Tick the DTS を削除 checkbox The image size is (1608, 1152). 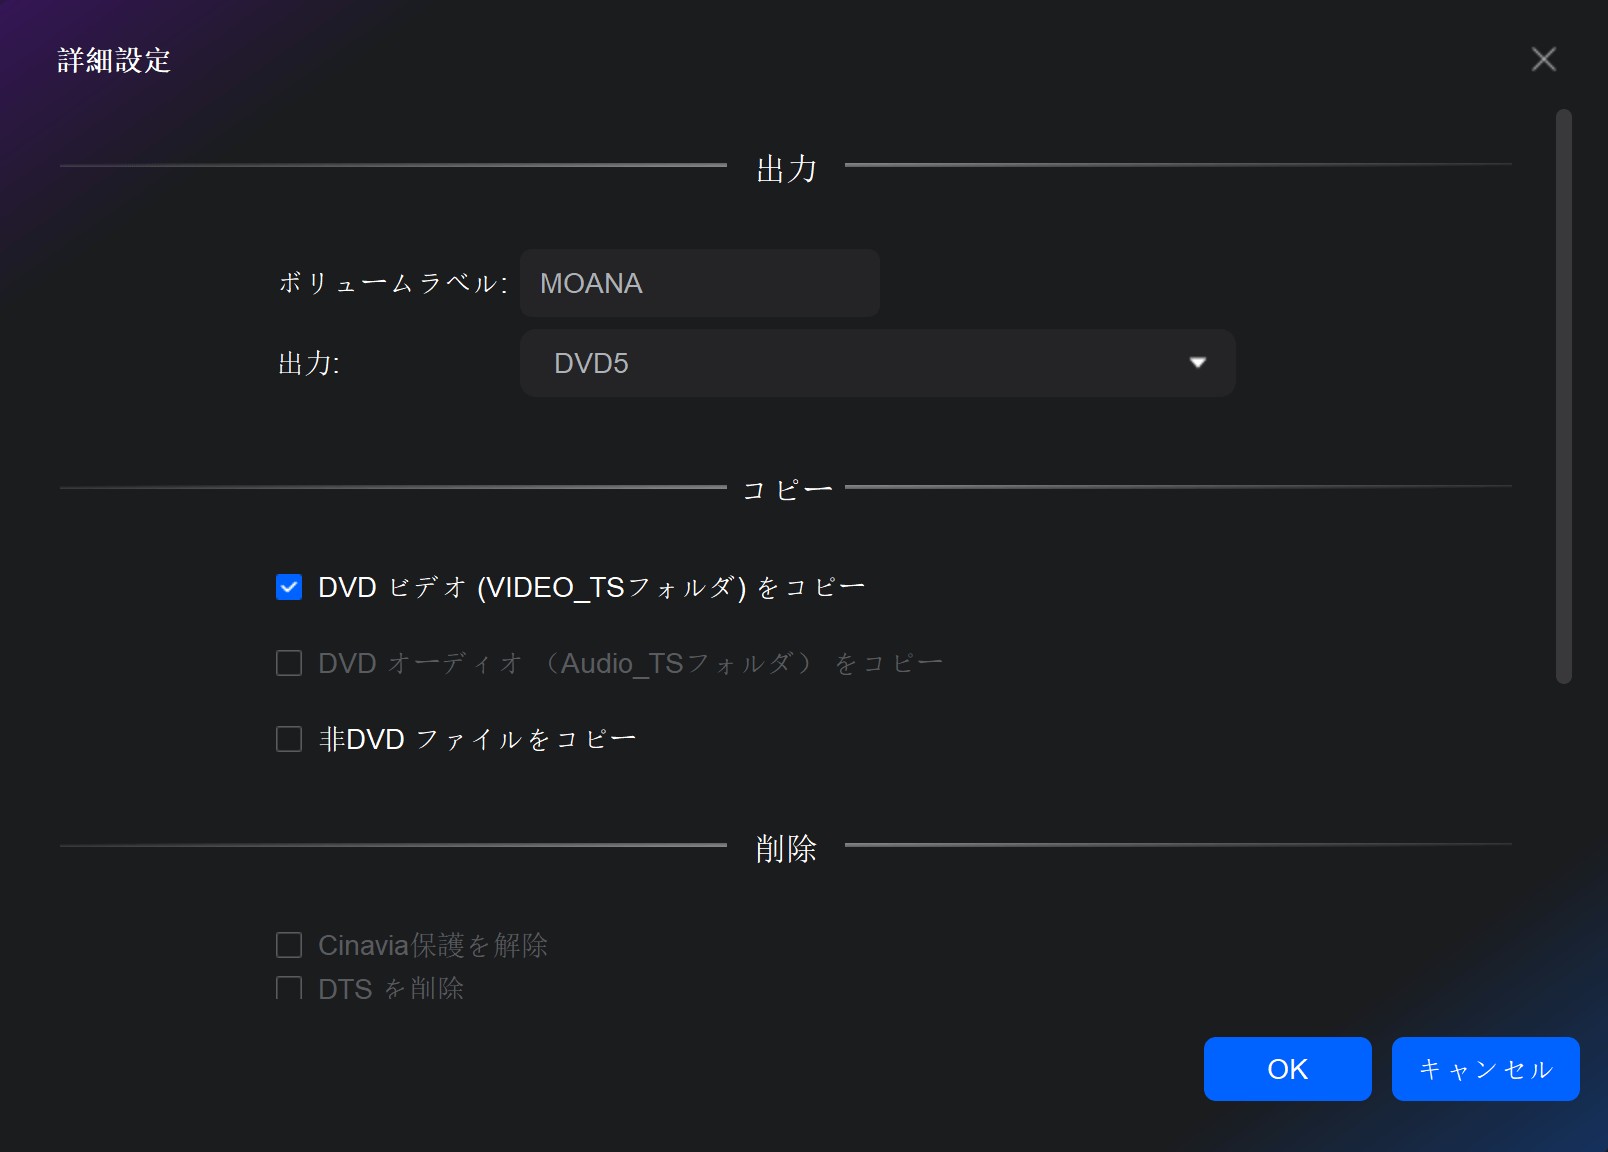point(289,988)
